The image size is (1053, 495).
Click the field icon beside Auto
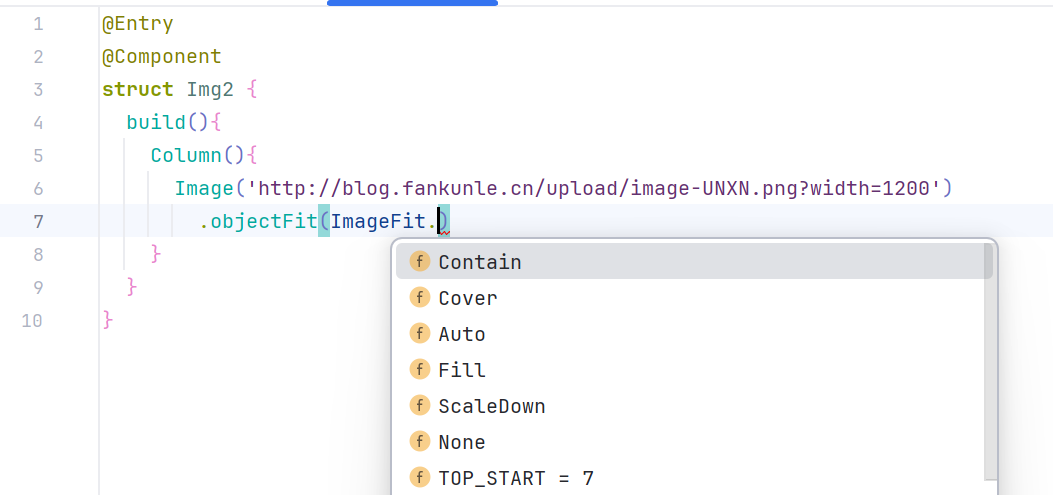(x=420, y=334)
